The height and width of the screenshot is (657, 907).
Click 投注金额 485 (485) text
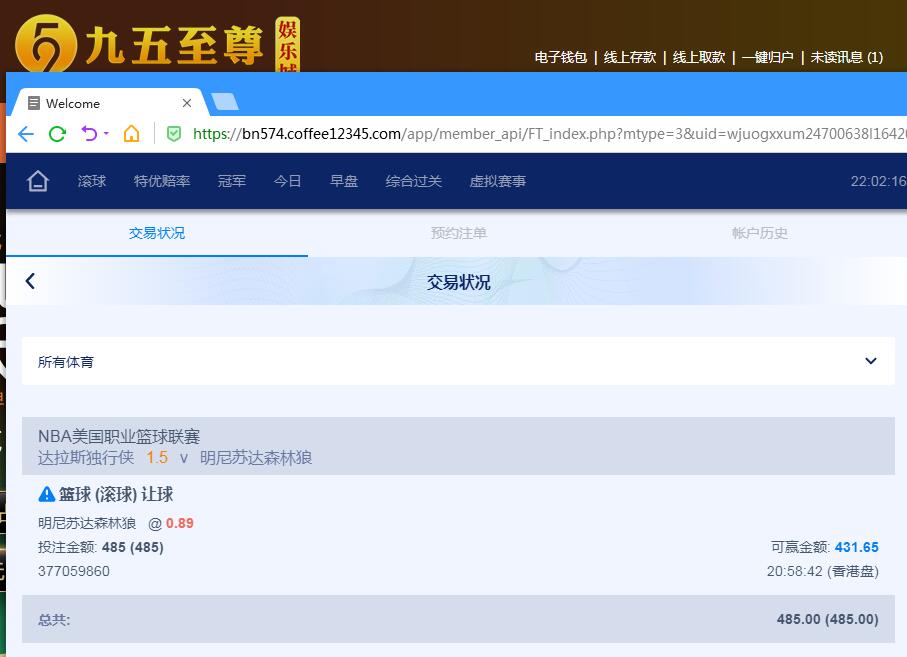(101, 547)
